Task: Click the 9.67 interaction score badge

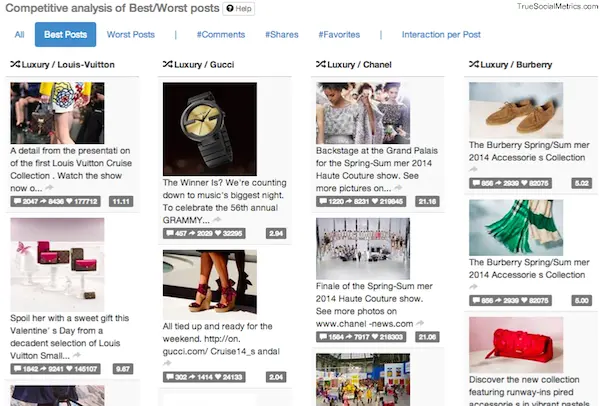Action: point(123,369)
